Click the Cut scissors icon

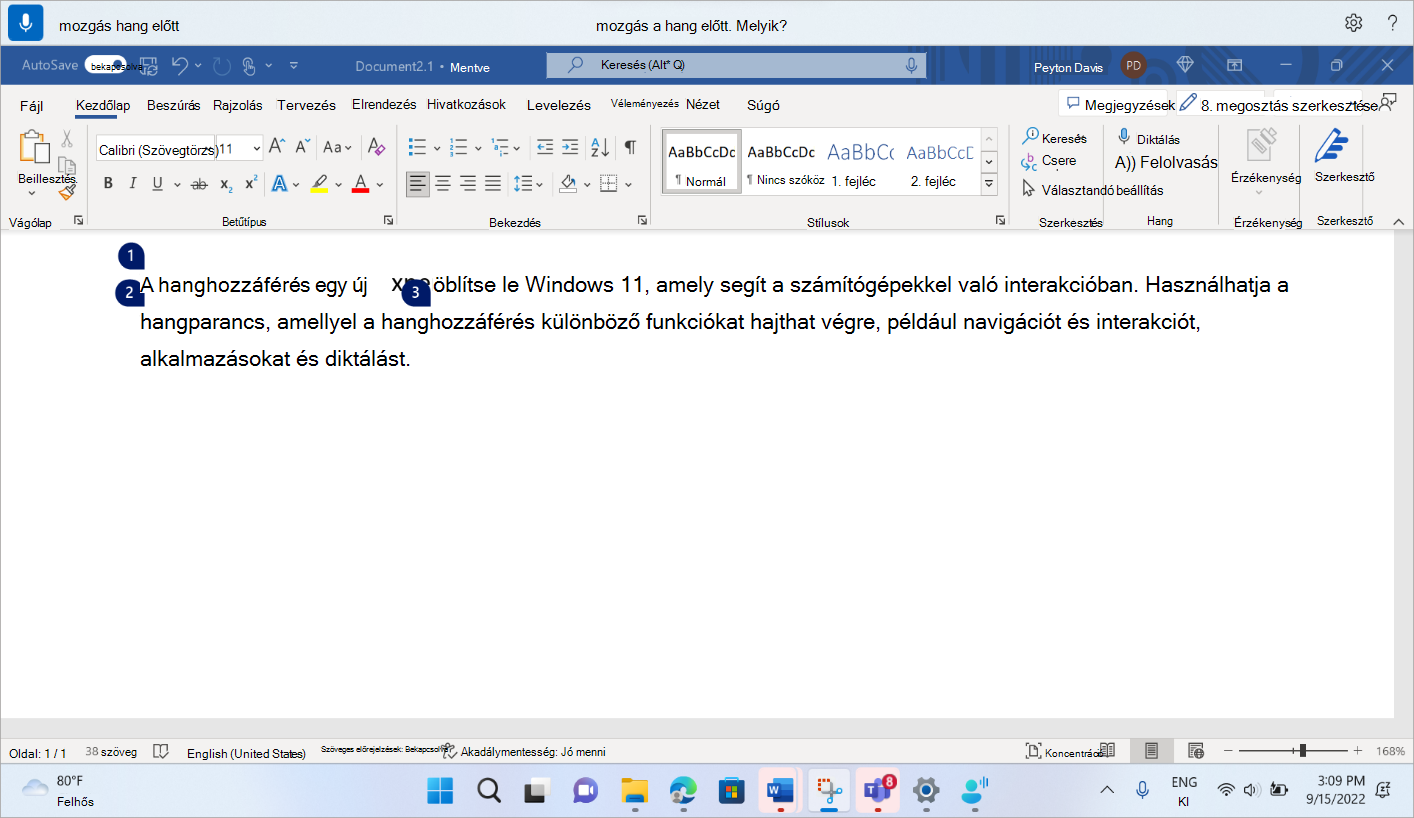tap(67, 139)
